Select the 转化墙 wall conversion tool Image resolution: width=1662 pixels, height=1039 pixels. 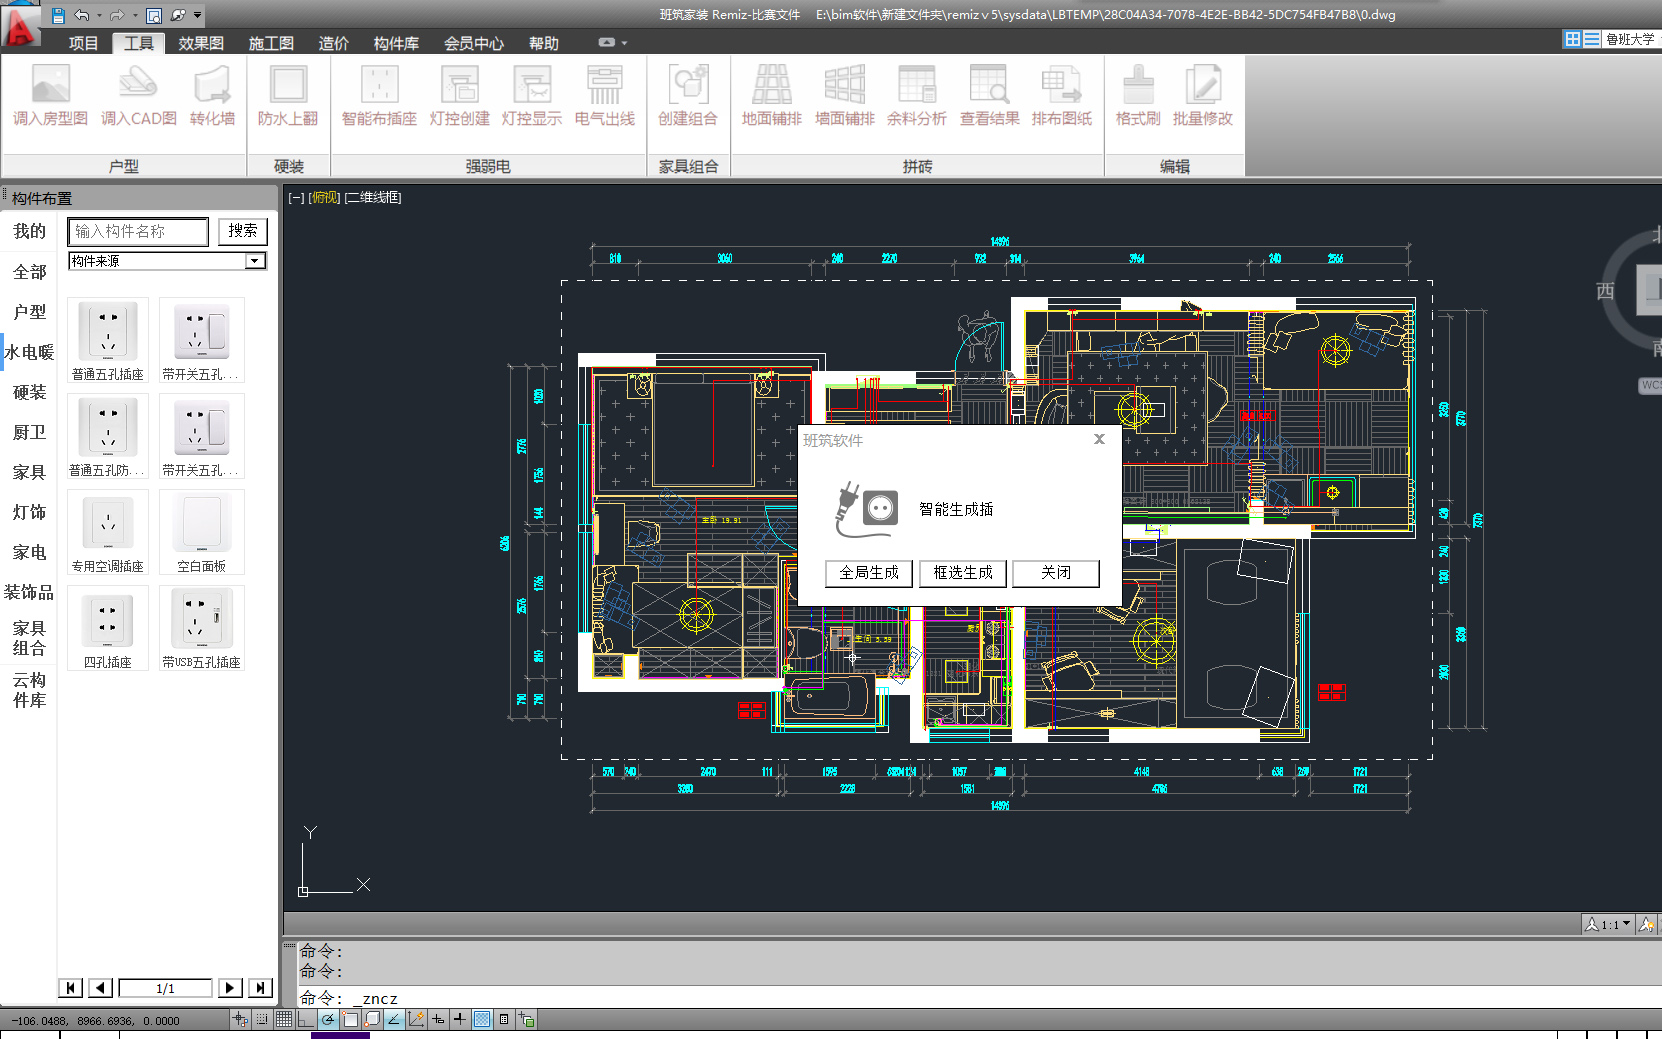[x=212, y=96]
